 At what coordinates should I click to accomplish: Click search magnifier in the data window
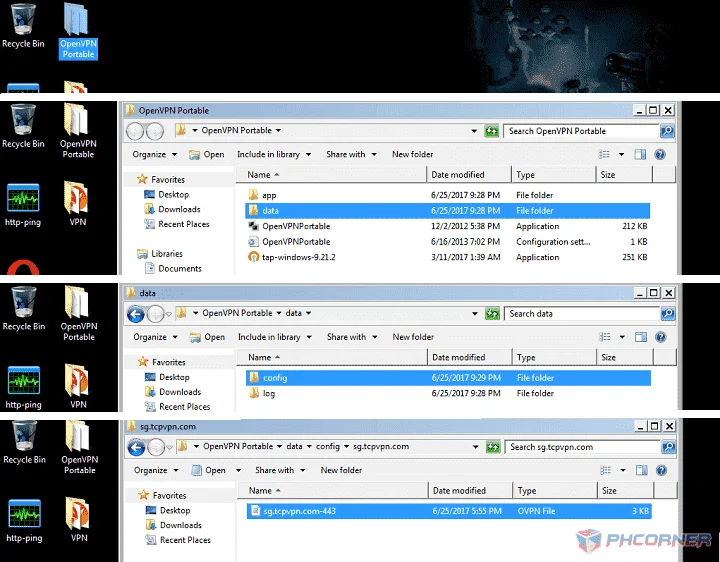coord(668,314)
